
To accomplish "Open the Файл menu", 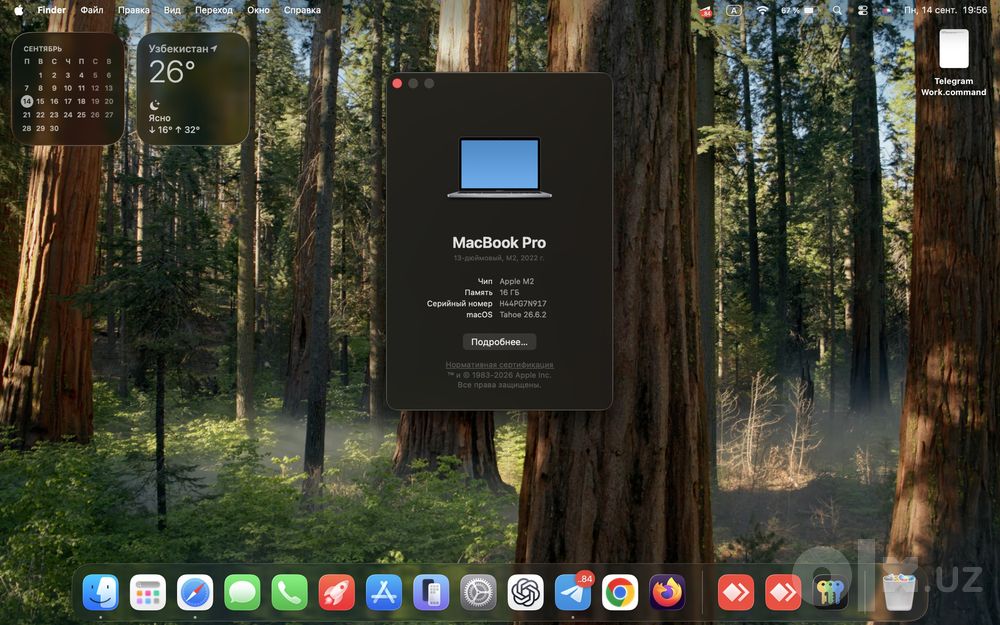I will [92, 10].
